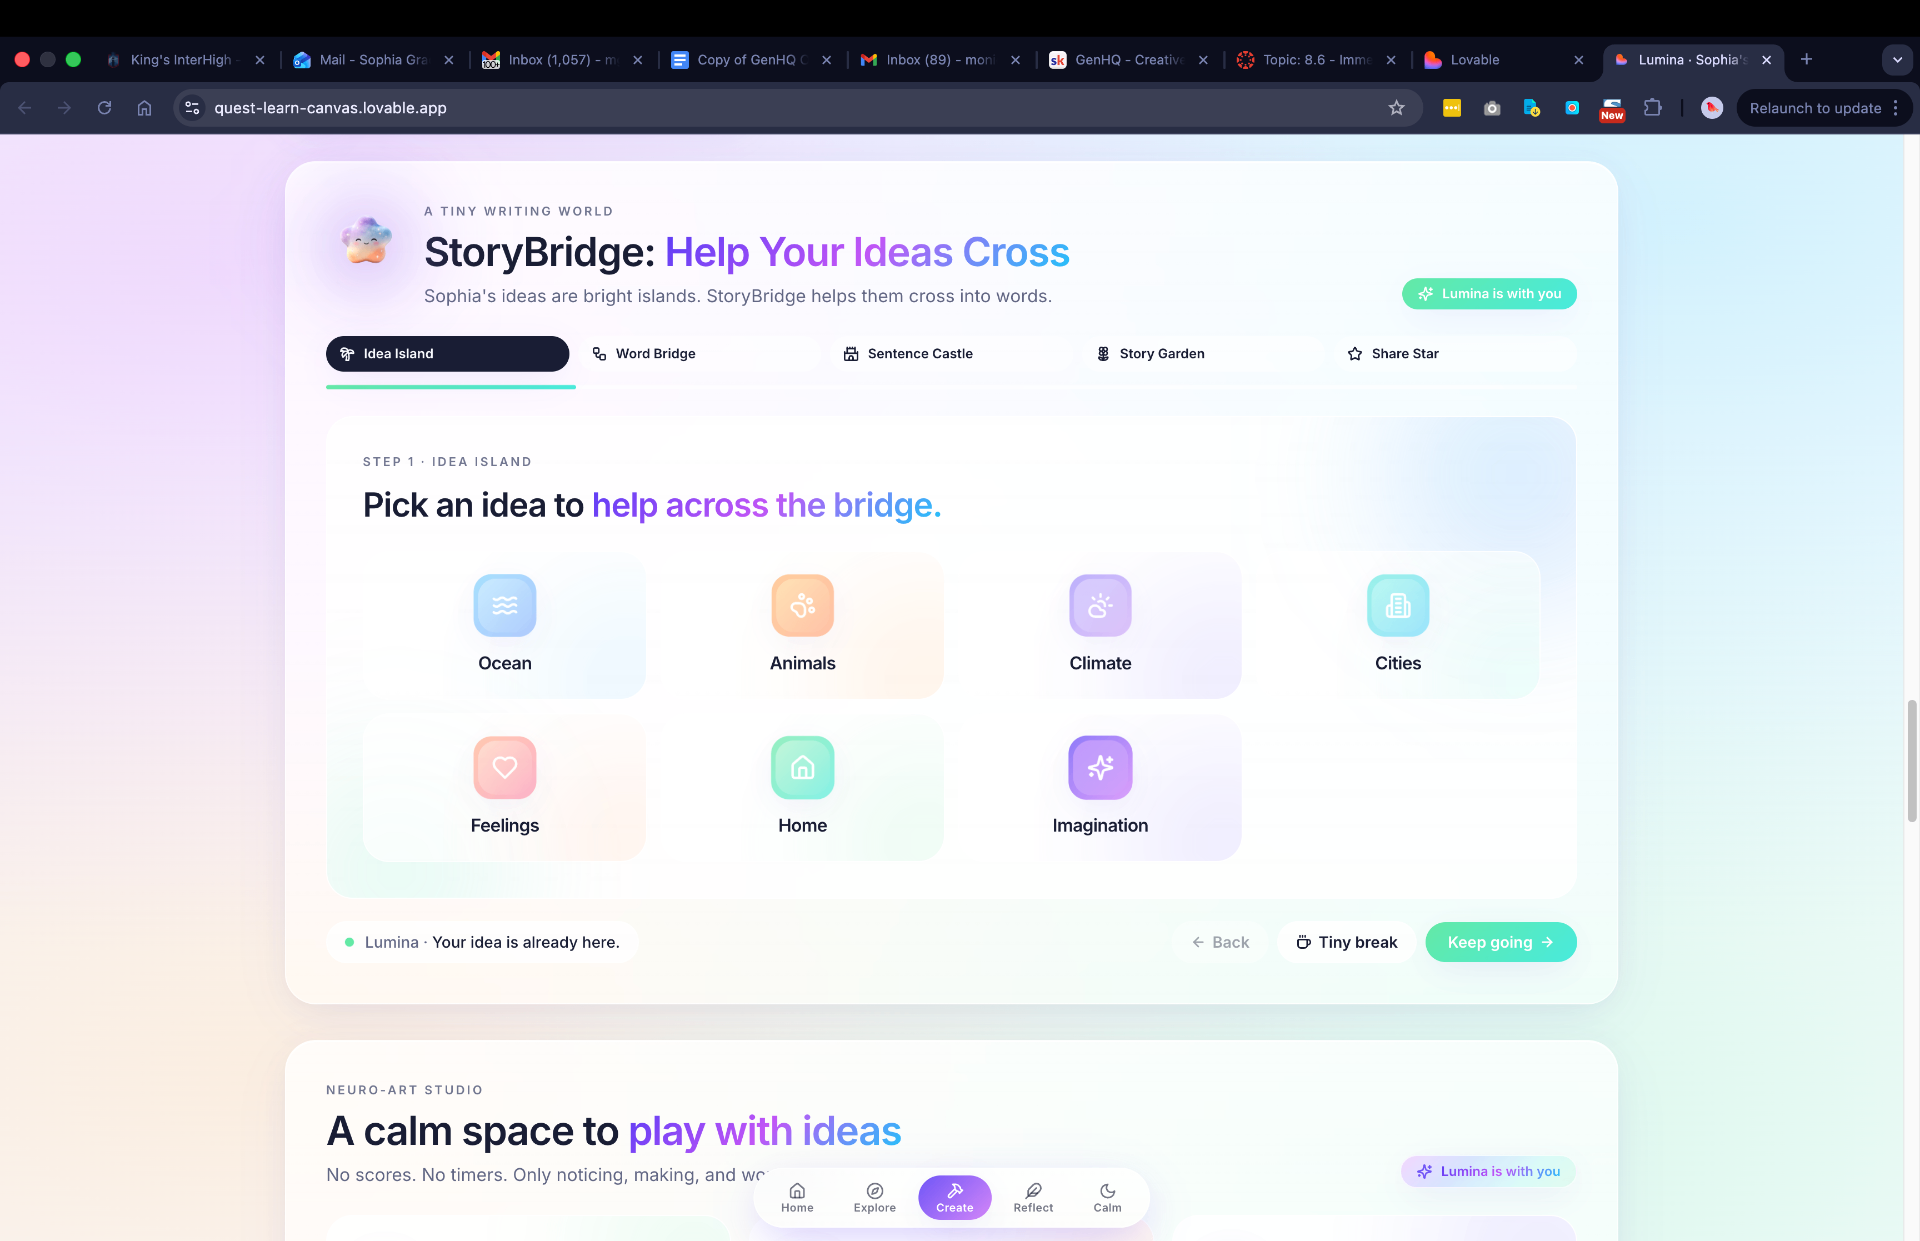Open Explore compass in bottom navigation
The image size is (1920, 1241).
pyautogui.click(x=875, y=1197)
